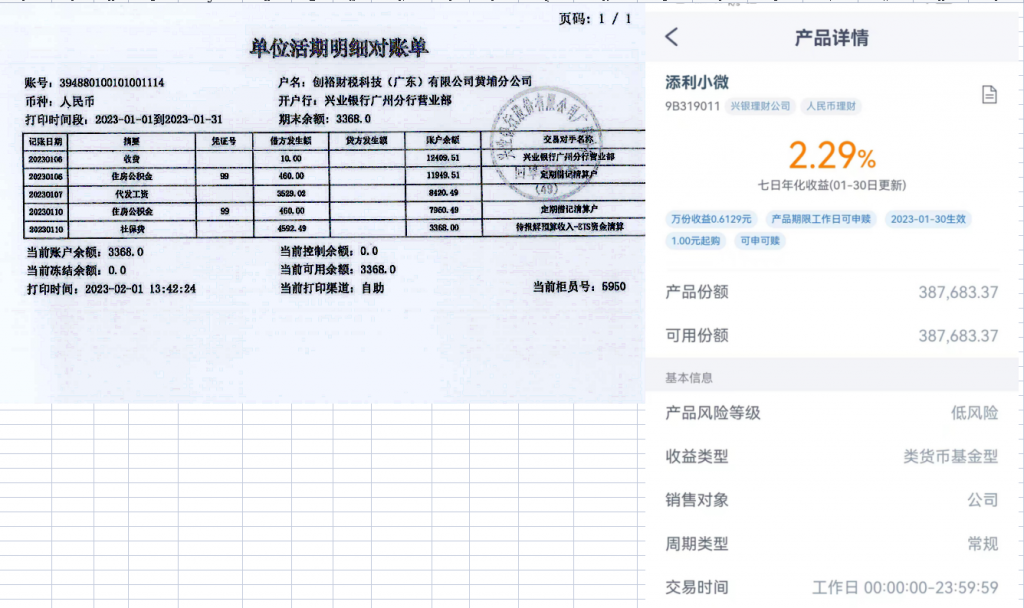Click the 打印时间 2023-02-01 13:42:24 line

coord(111,289)
